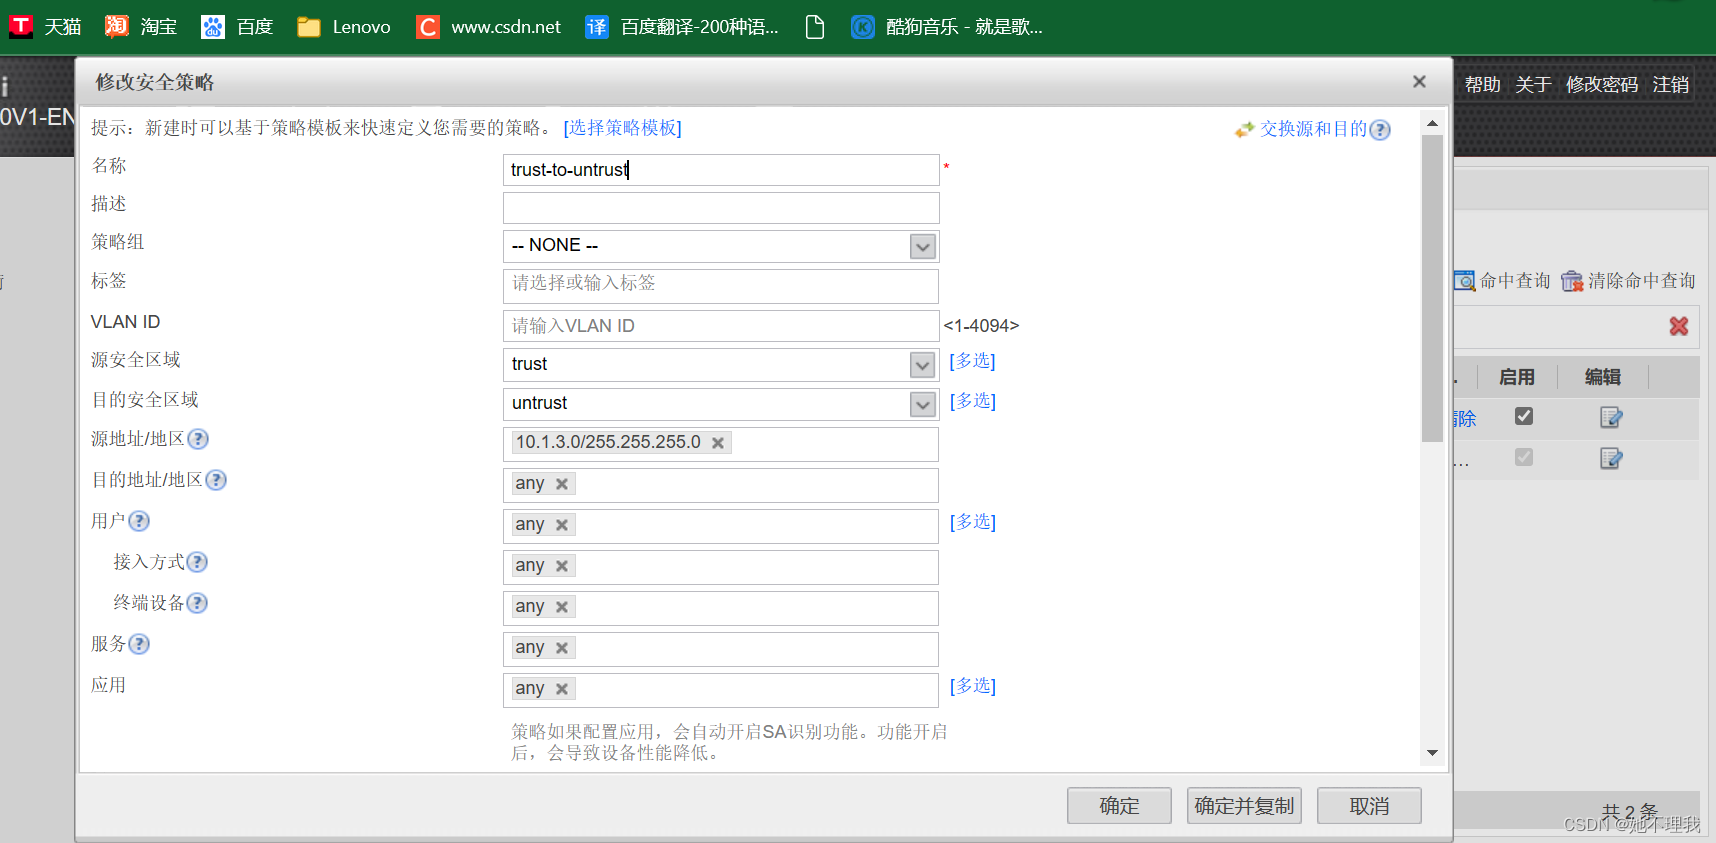This screenshot has height=843, width=1716.
Task: Click the dialog vertical scrollbar thumb
Action: pos(1432,288)
